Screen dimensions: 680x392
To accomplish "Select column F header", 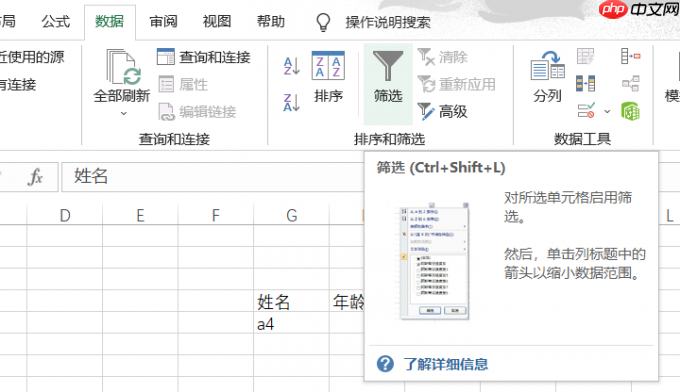I will 216,215.
